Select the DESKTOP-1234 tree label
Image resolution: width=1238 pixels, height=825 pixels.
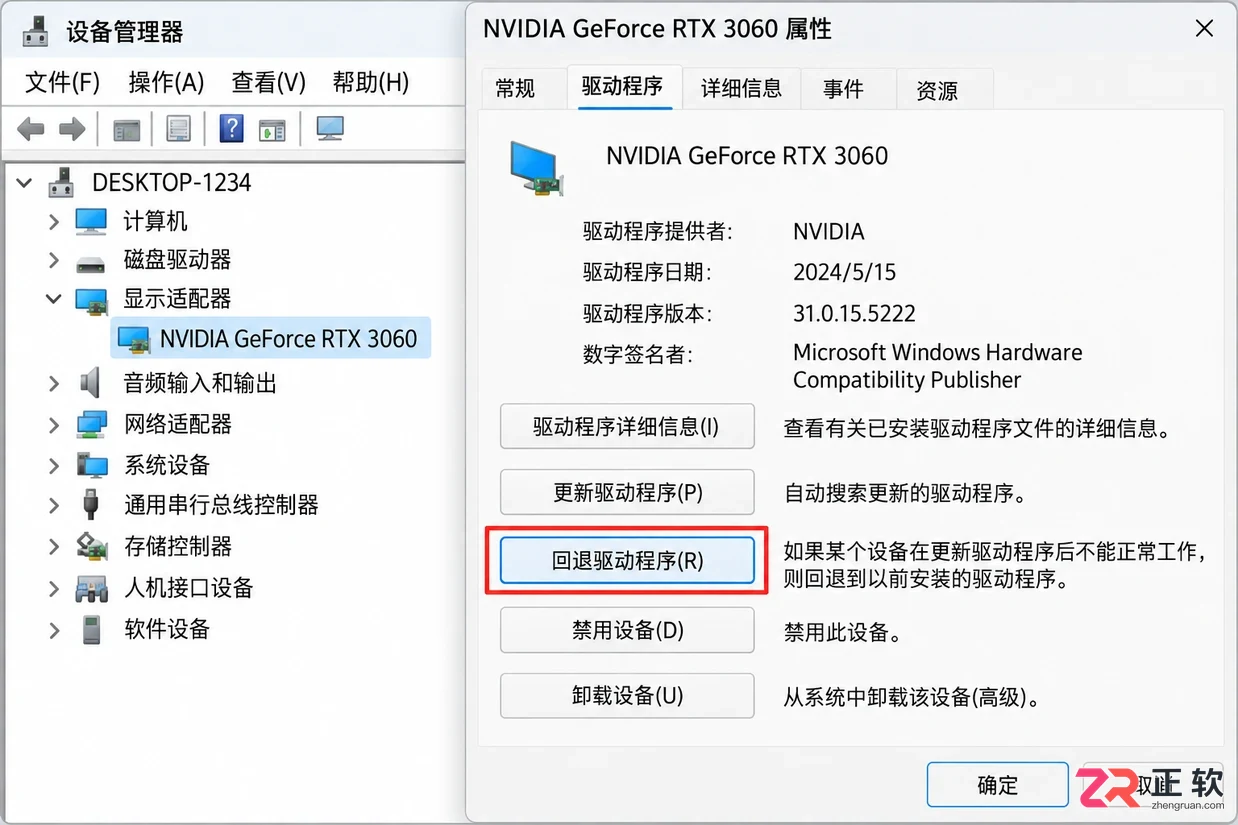point(171,183)
